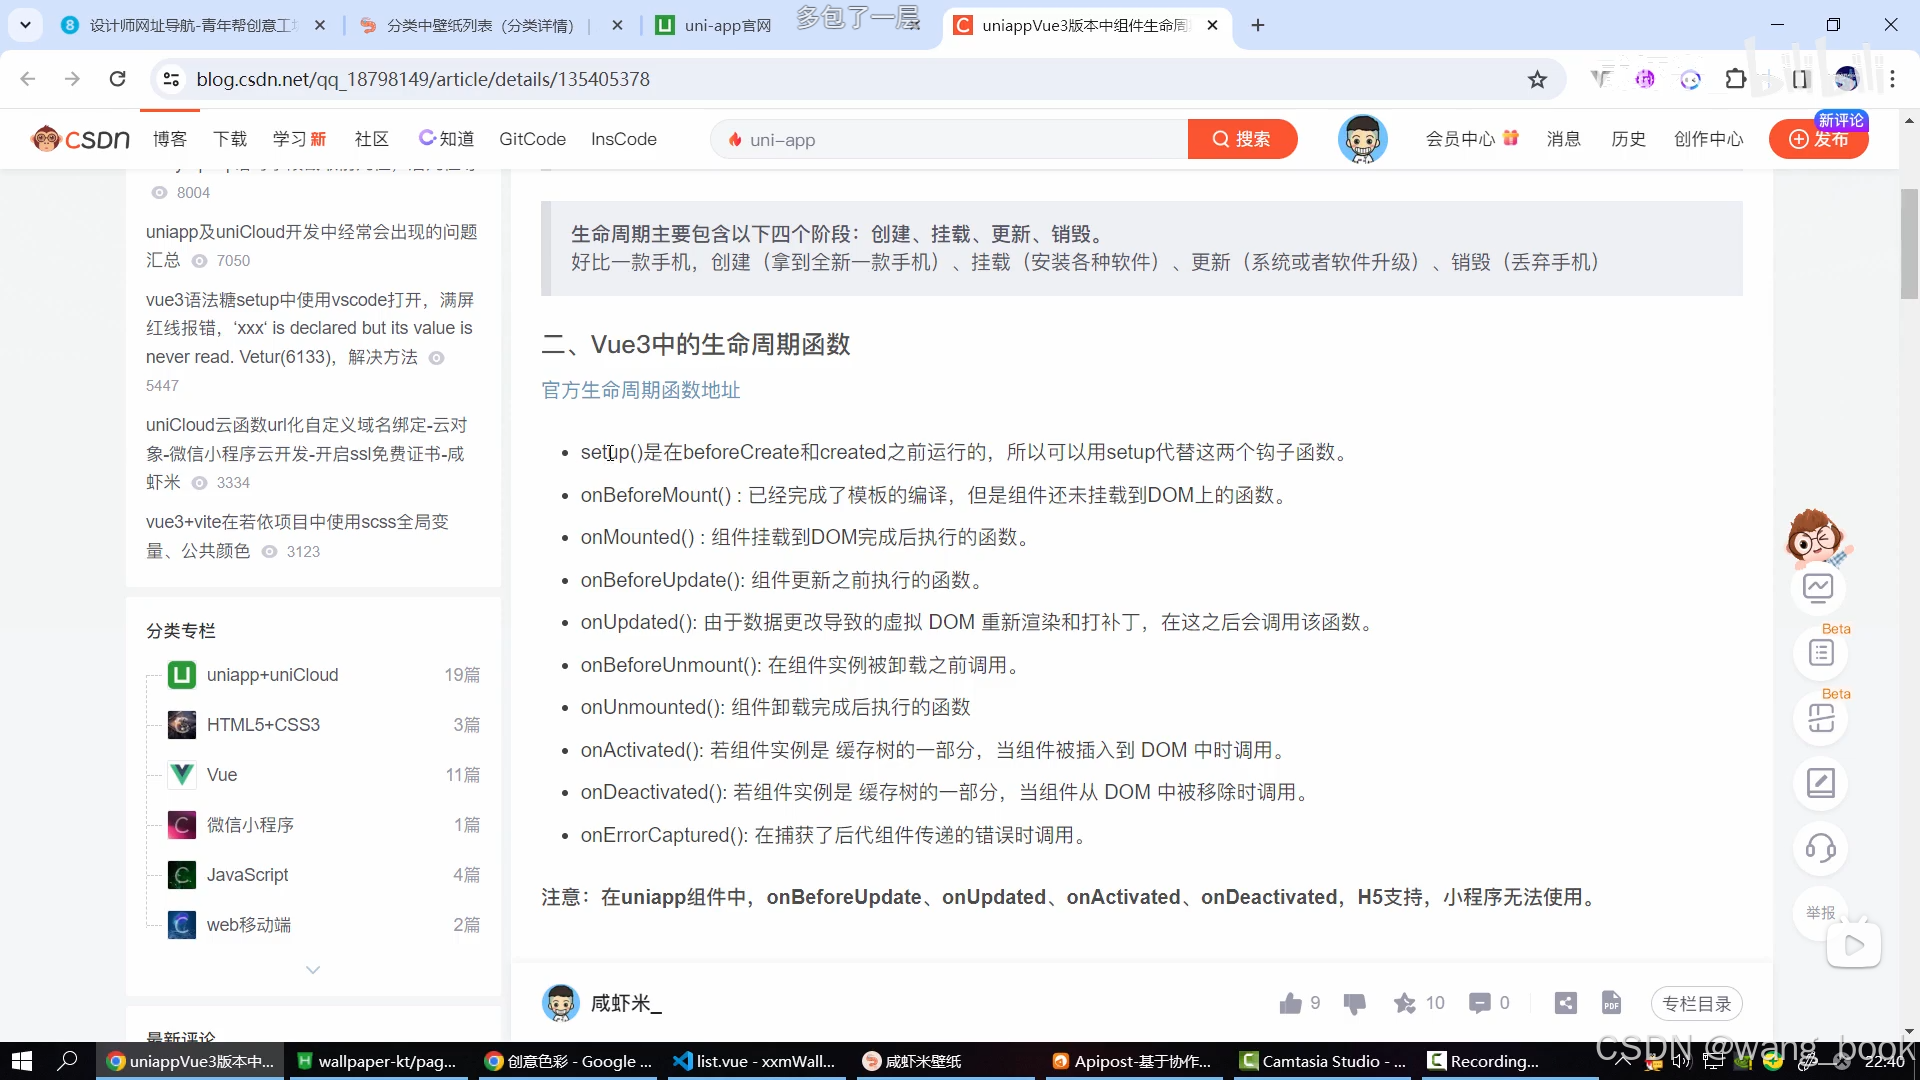Viewport: 1920px width, 1080px height.
Task: Open the Chrome three-dot menu
Action: (x=1892, y=79)
